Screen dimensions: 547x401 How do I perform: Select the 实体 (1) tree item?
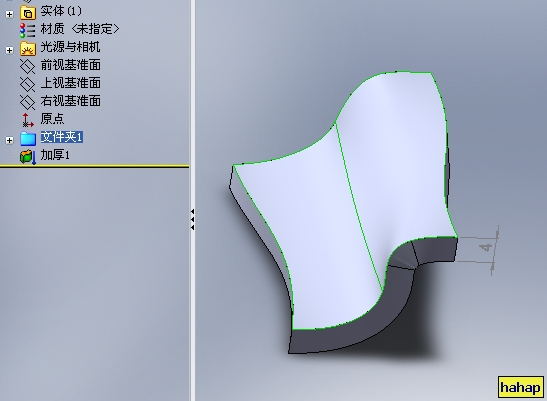tap(61, 11)
